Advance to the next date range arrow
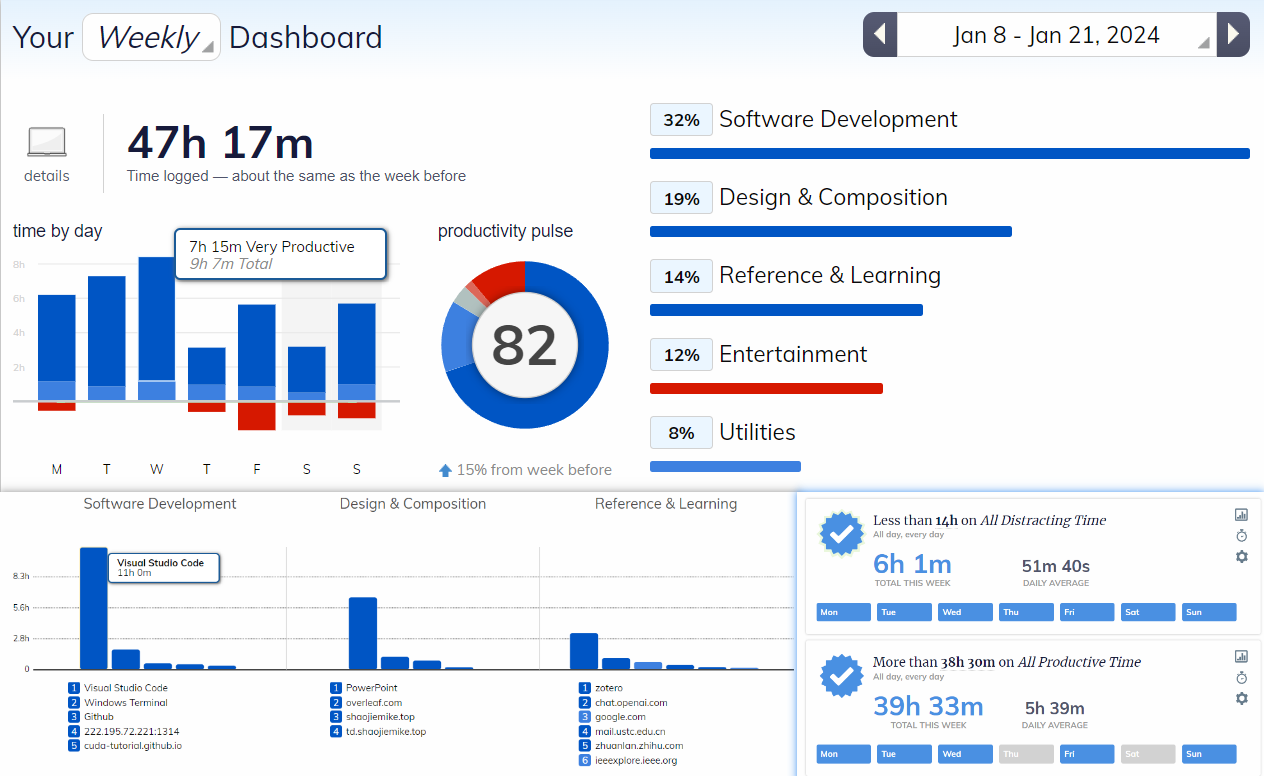Image resolution: width=1264 pixels, height=776 pixels. (x=1233, y=35)
